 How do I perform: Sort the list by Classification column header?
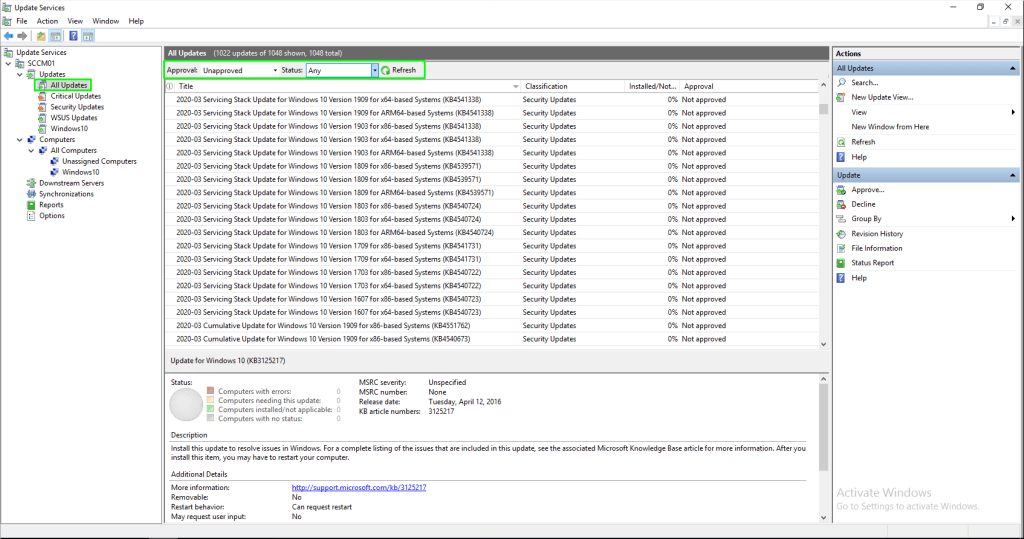point(570,87)
